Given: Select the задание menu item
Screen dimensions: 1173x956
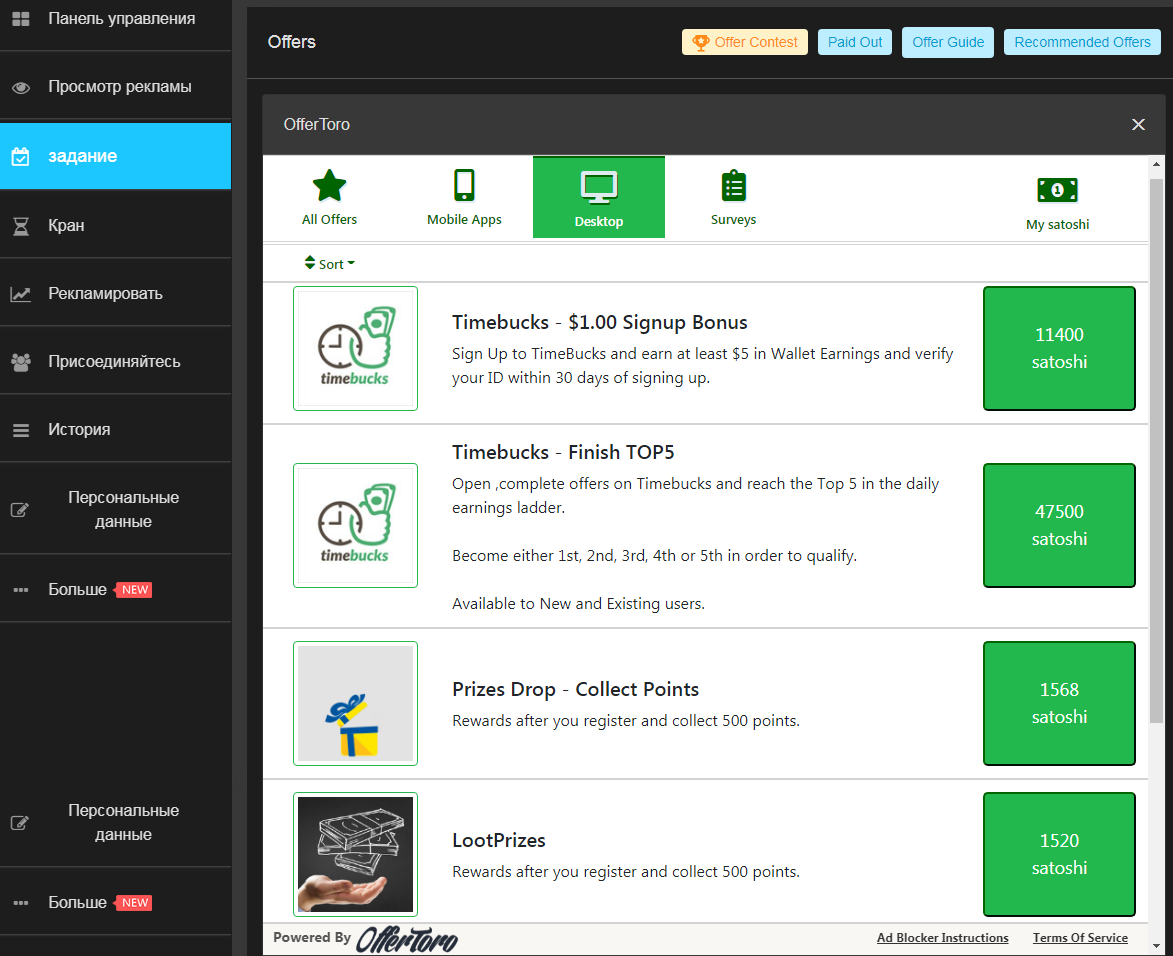Looking at the screenshot, I should pos(115,156).
